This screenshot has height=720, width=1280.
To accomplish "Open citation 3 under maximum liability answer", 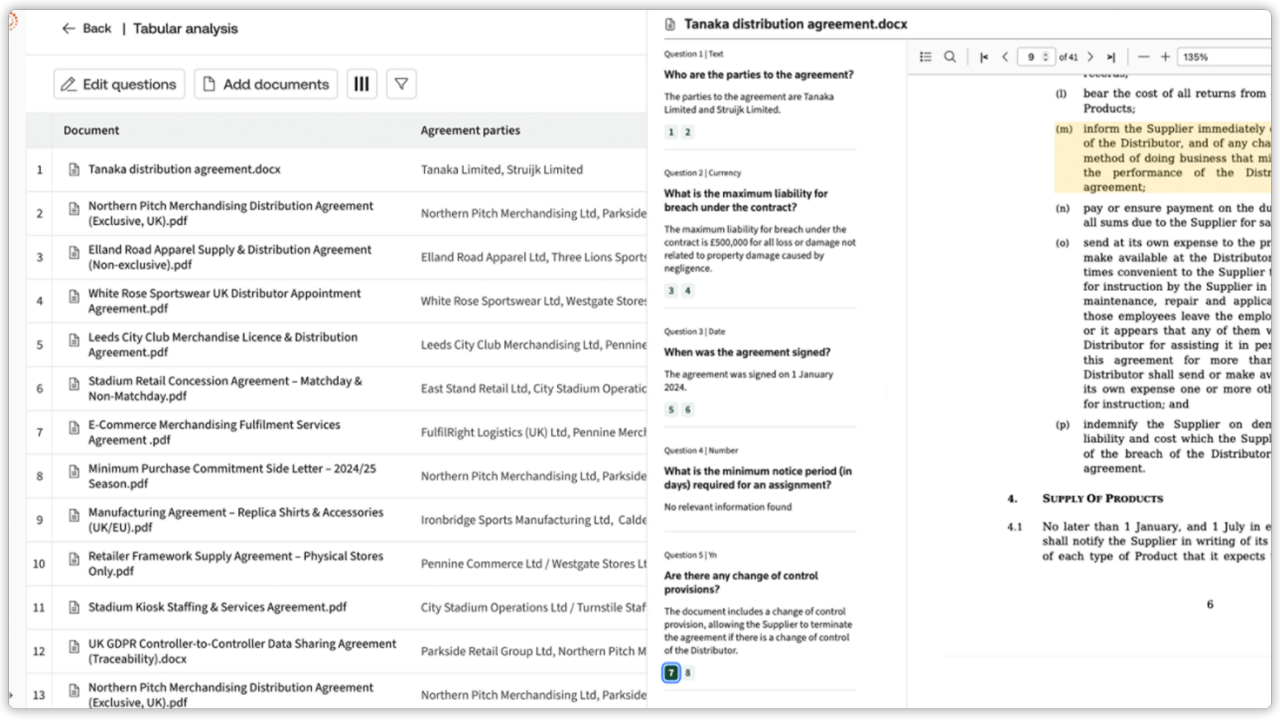I will (x=671, y=291).
